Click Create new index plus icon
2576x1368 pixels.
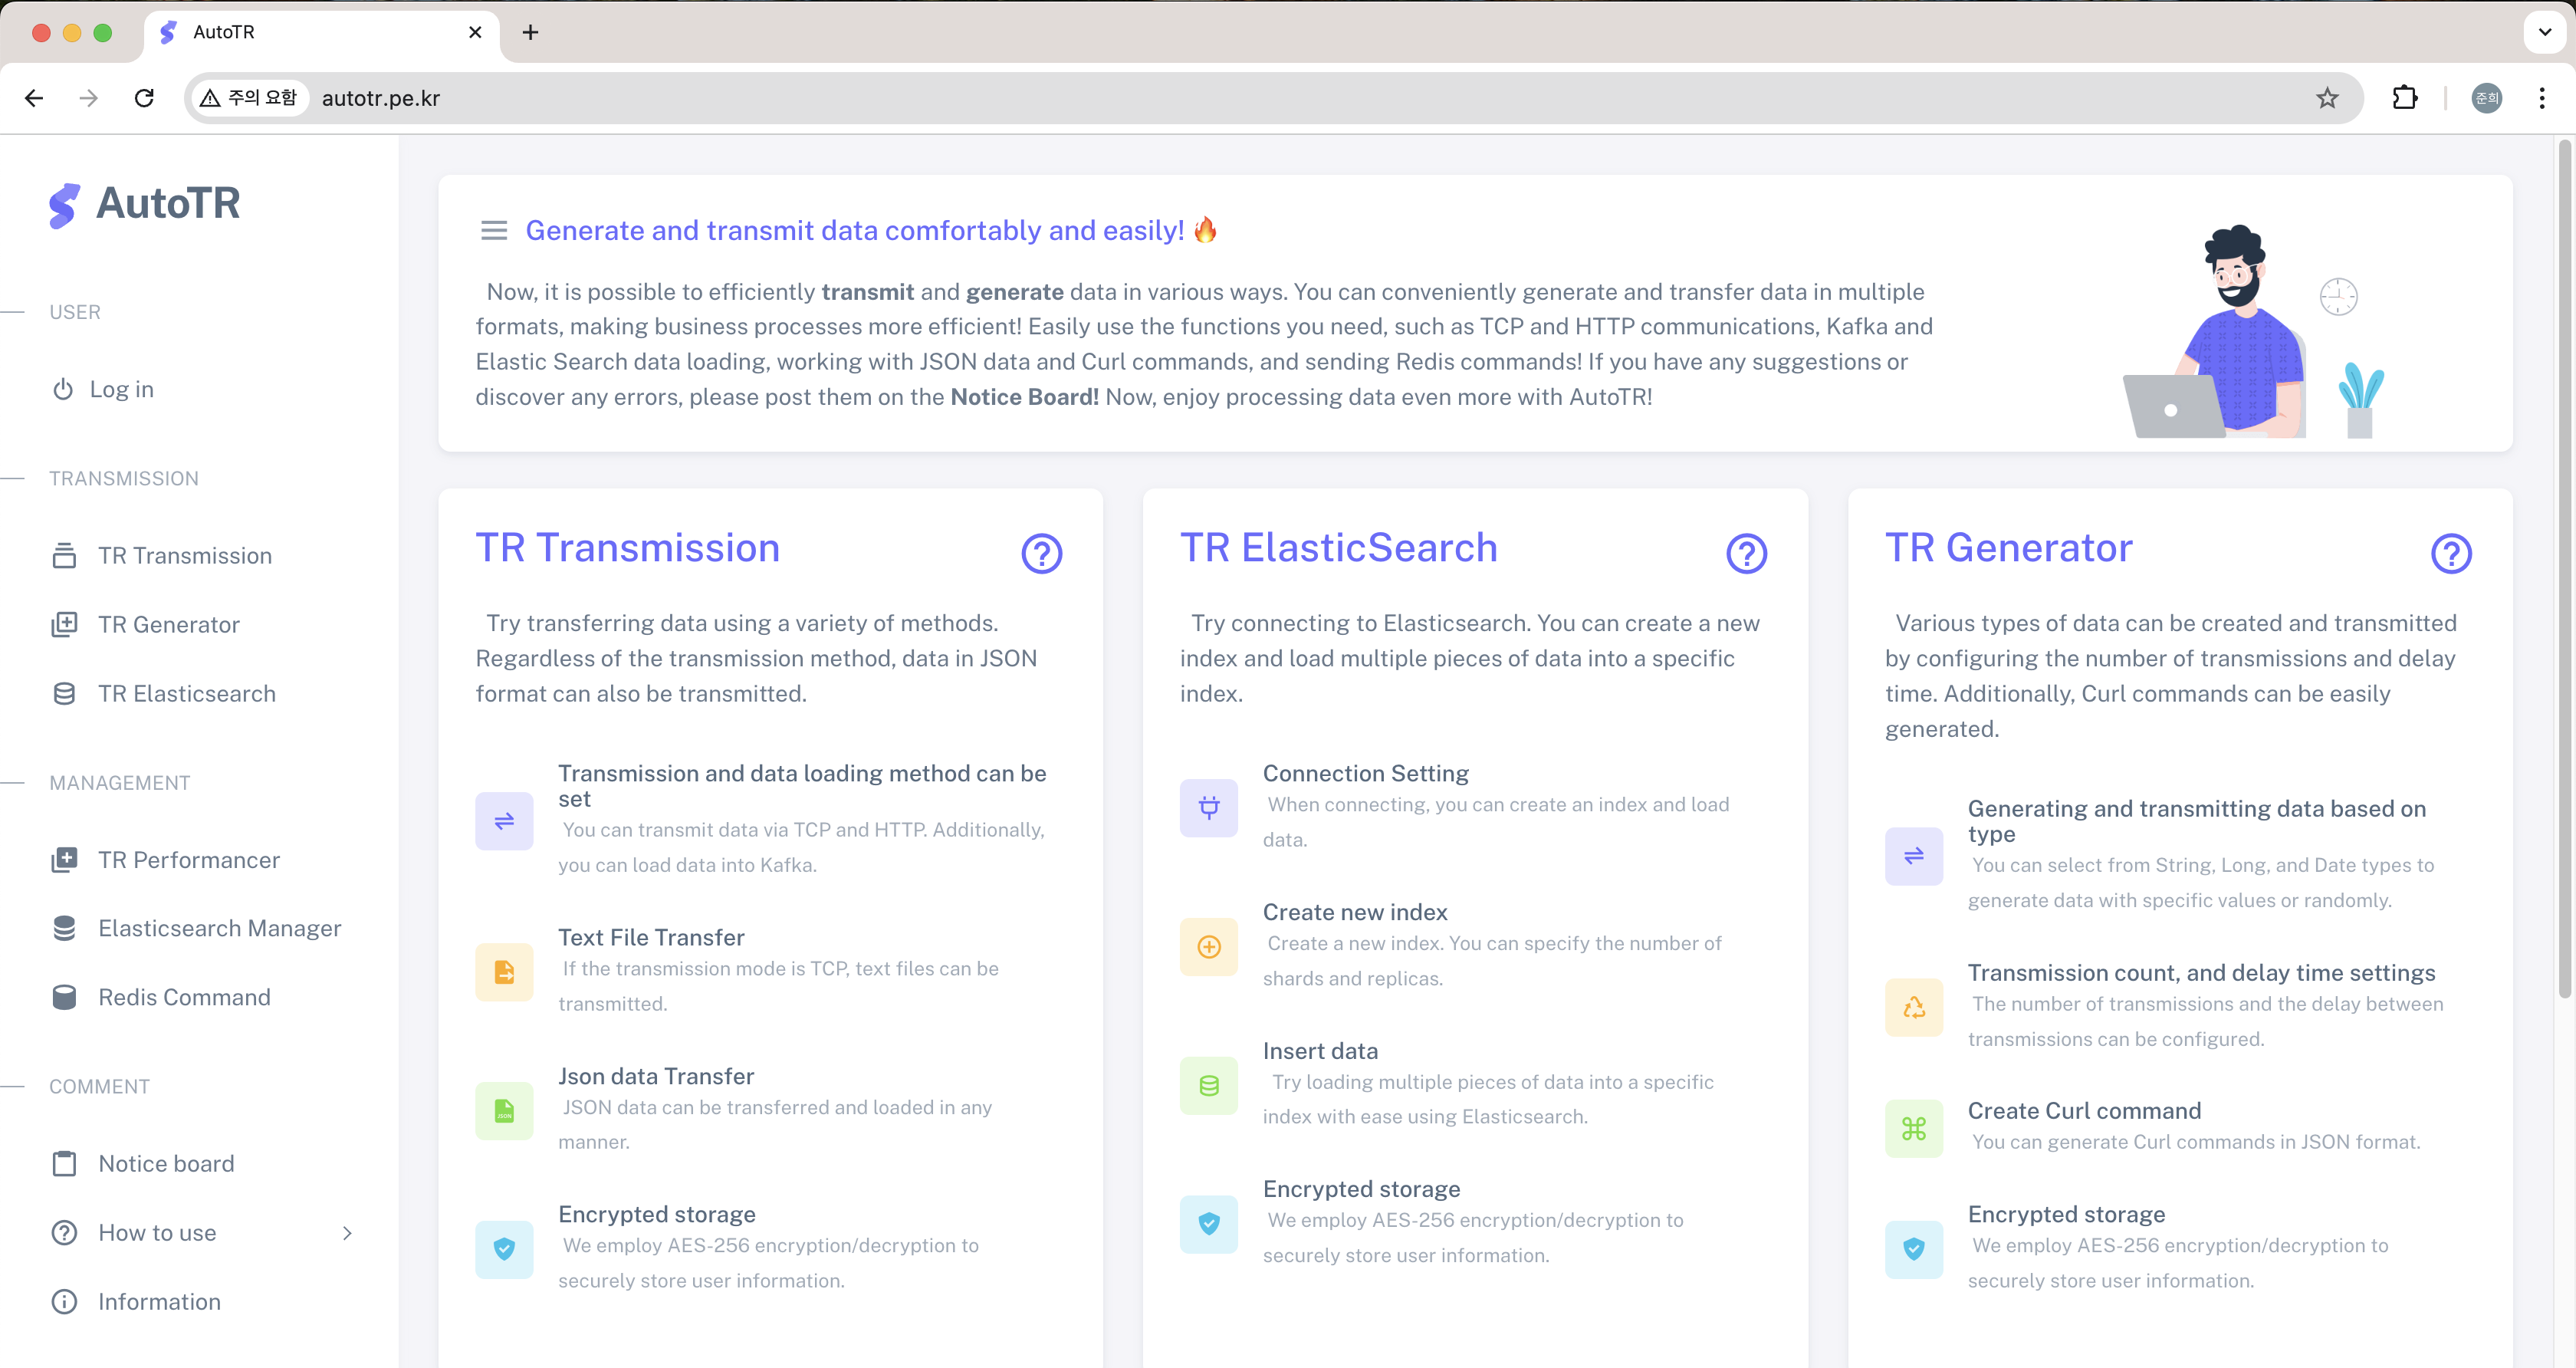point(1208,946)
